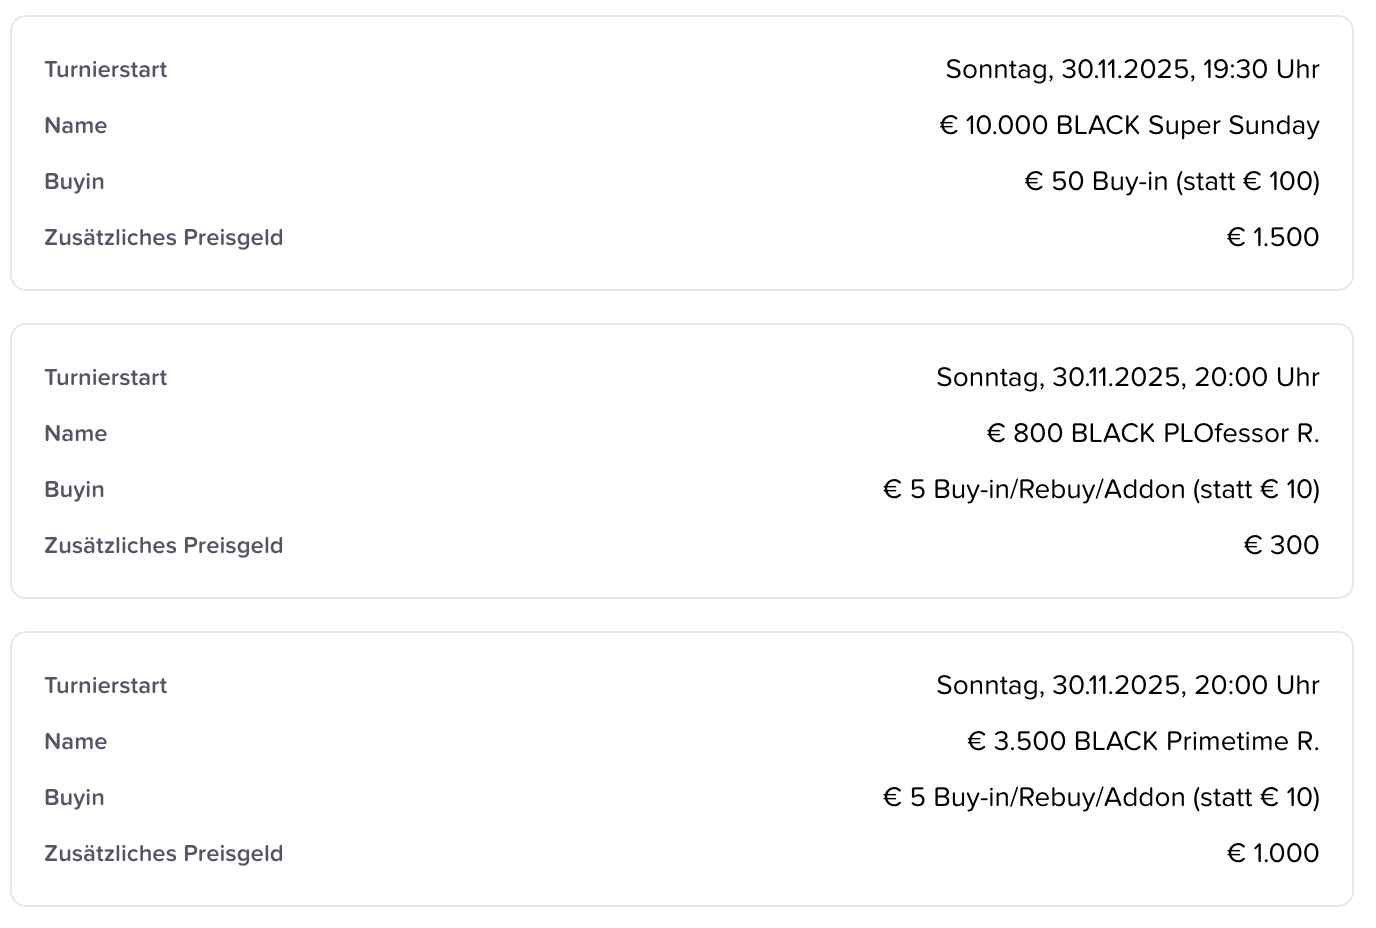Click the '€ 800 BLACK PLOfessor R.' tournament name
Image resolution: width=1376 pixels, height=928 pixels.
(1153, 433)
